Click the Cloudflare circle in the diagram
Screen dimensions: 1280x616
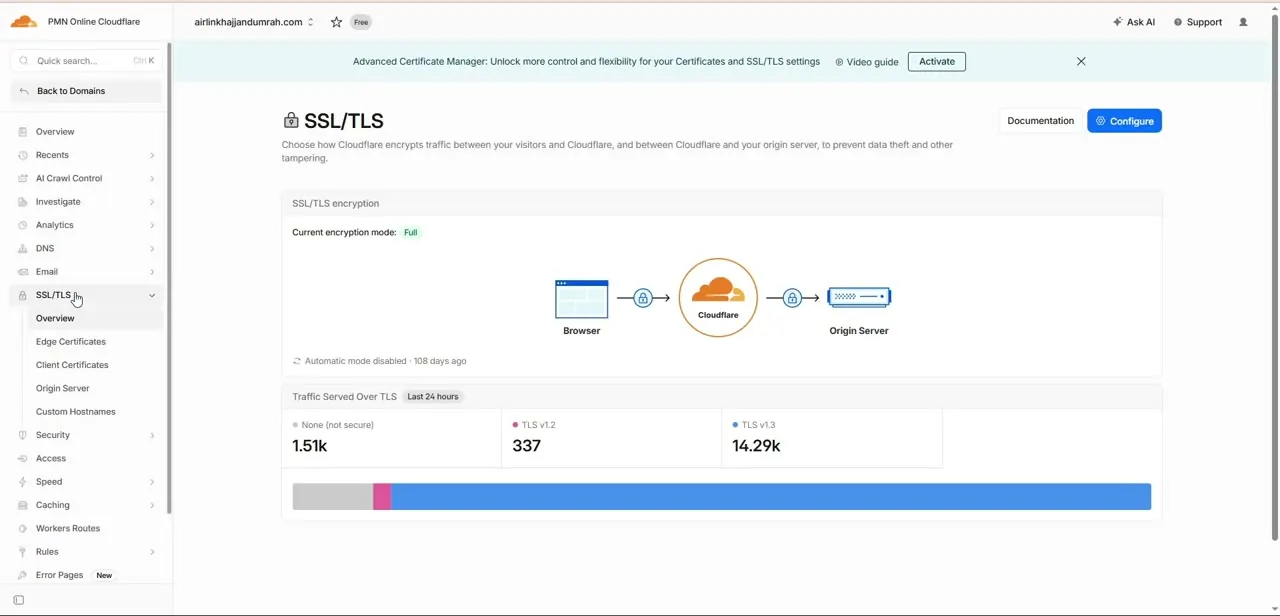point(718,297)
